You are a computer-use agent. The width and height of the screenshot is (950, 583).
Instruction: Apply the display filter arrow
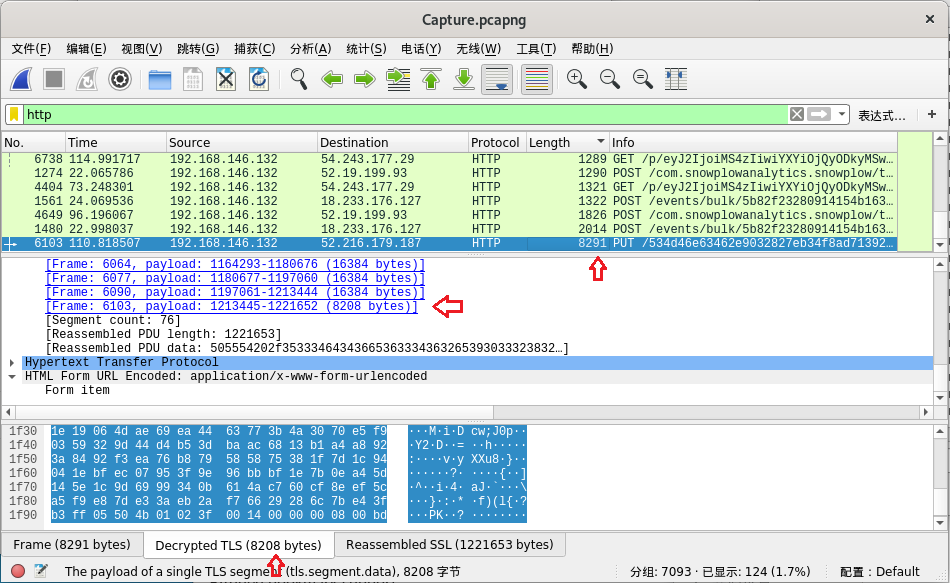(x=819, y=114)
